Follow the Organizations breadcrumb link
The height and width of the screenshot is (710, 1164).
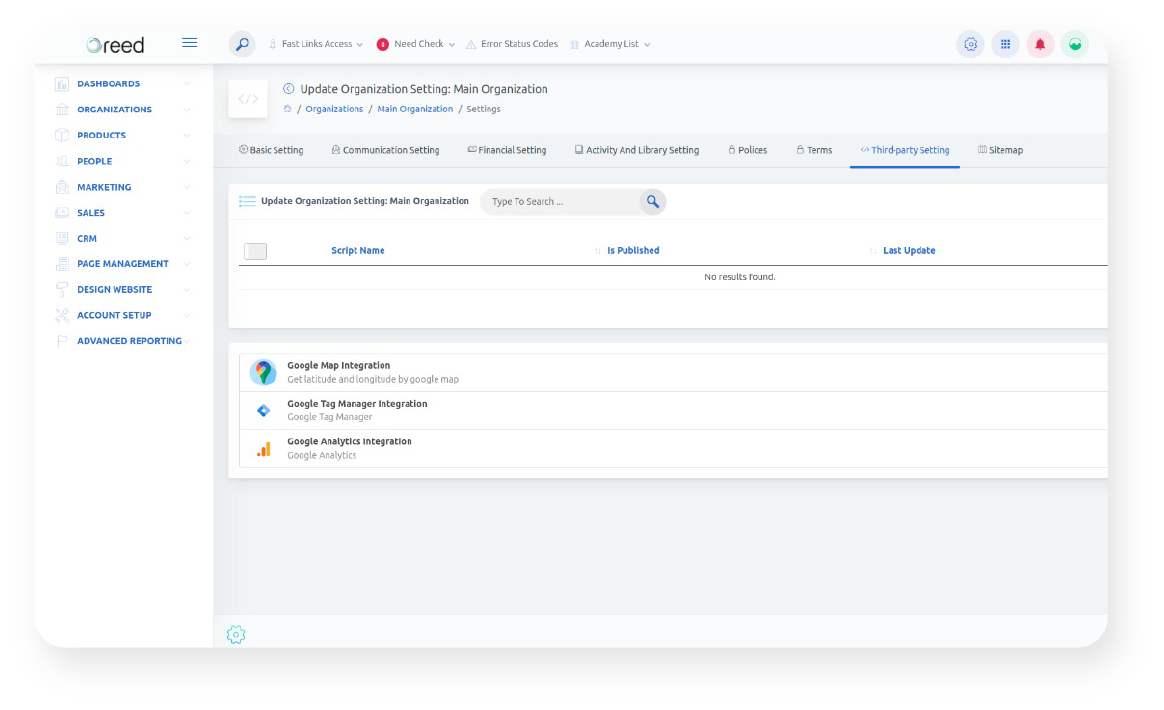(x=334, y=108)
